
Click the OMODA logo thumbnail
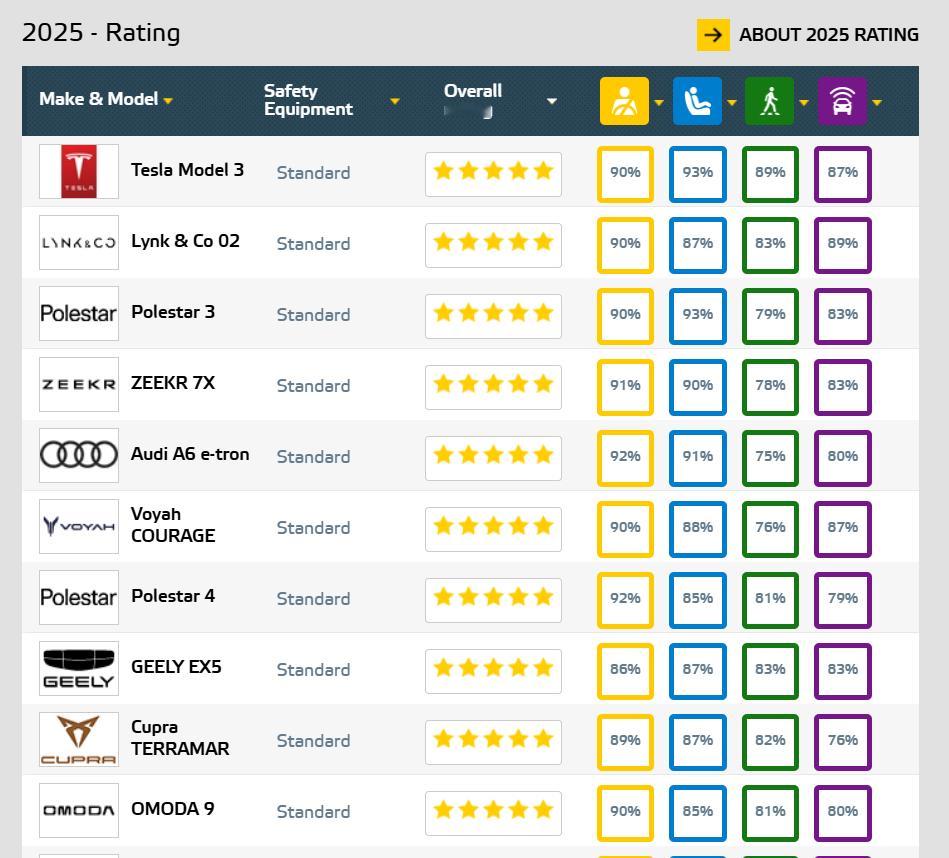pos(79,810)
